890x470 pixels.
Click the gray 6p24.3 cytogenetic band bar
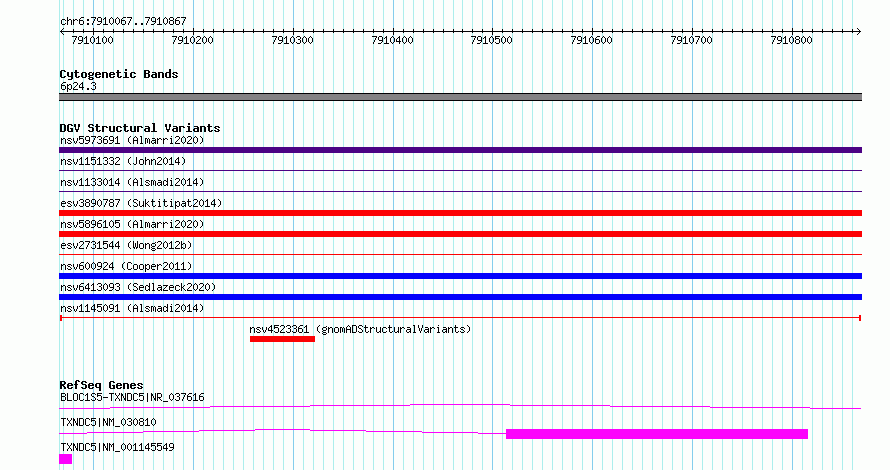460,97
